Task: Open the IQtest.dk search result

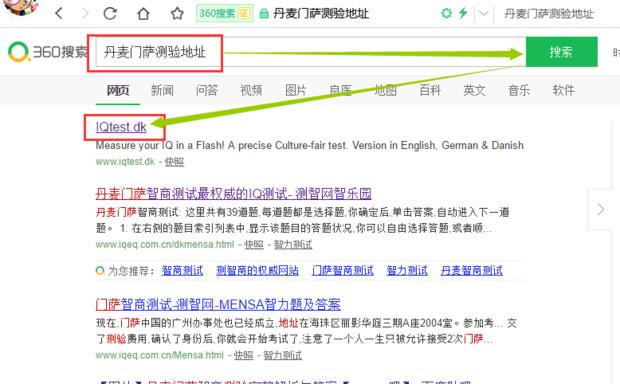Action: [121, 127]
